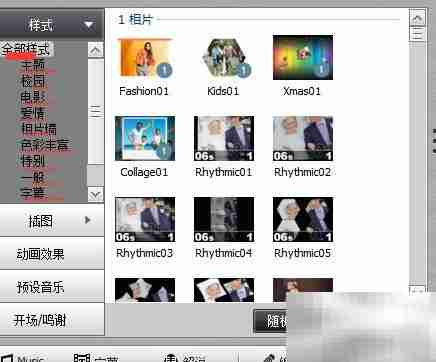Select the Xmas01 style thumbnail
This screenshot has height=362, width=436.
coord(303,57)
